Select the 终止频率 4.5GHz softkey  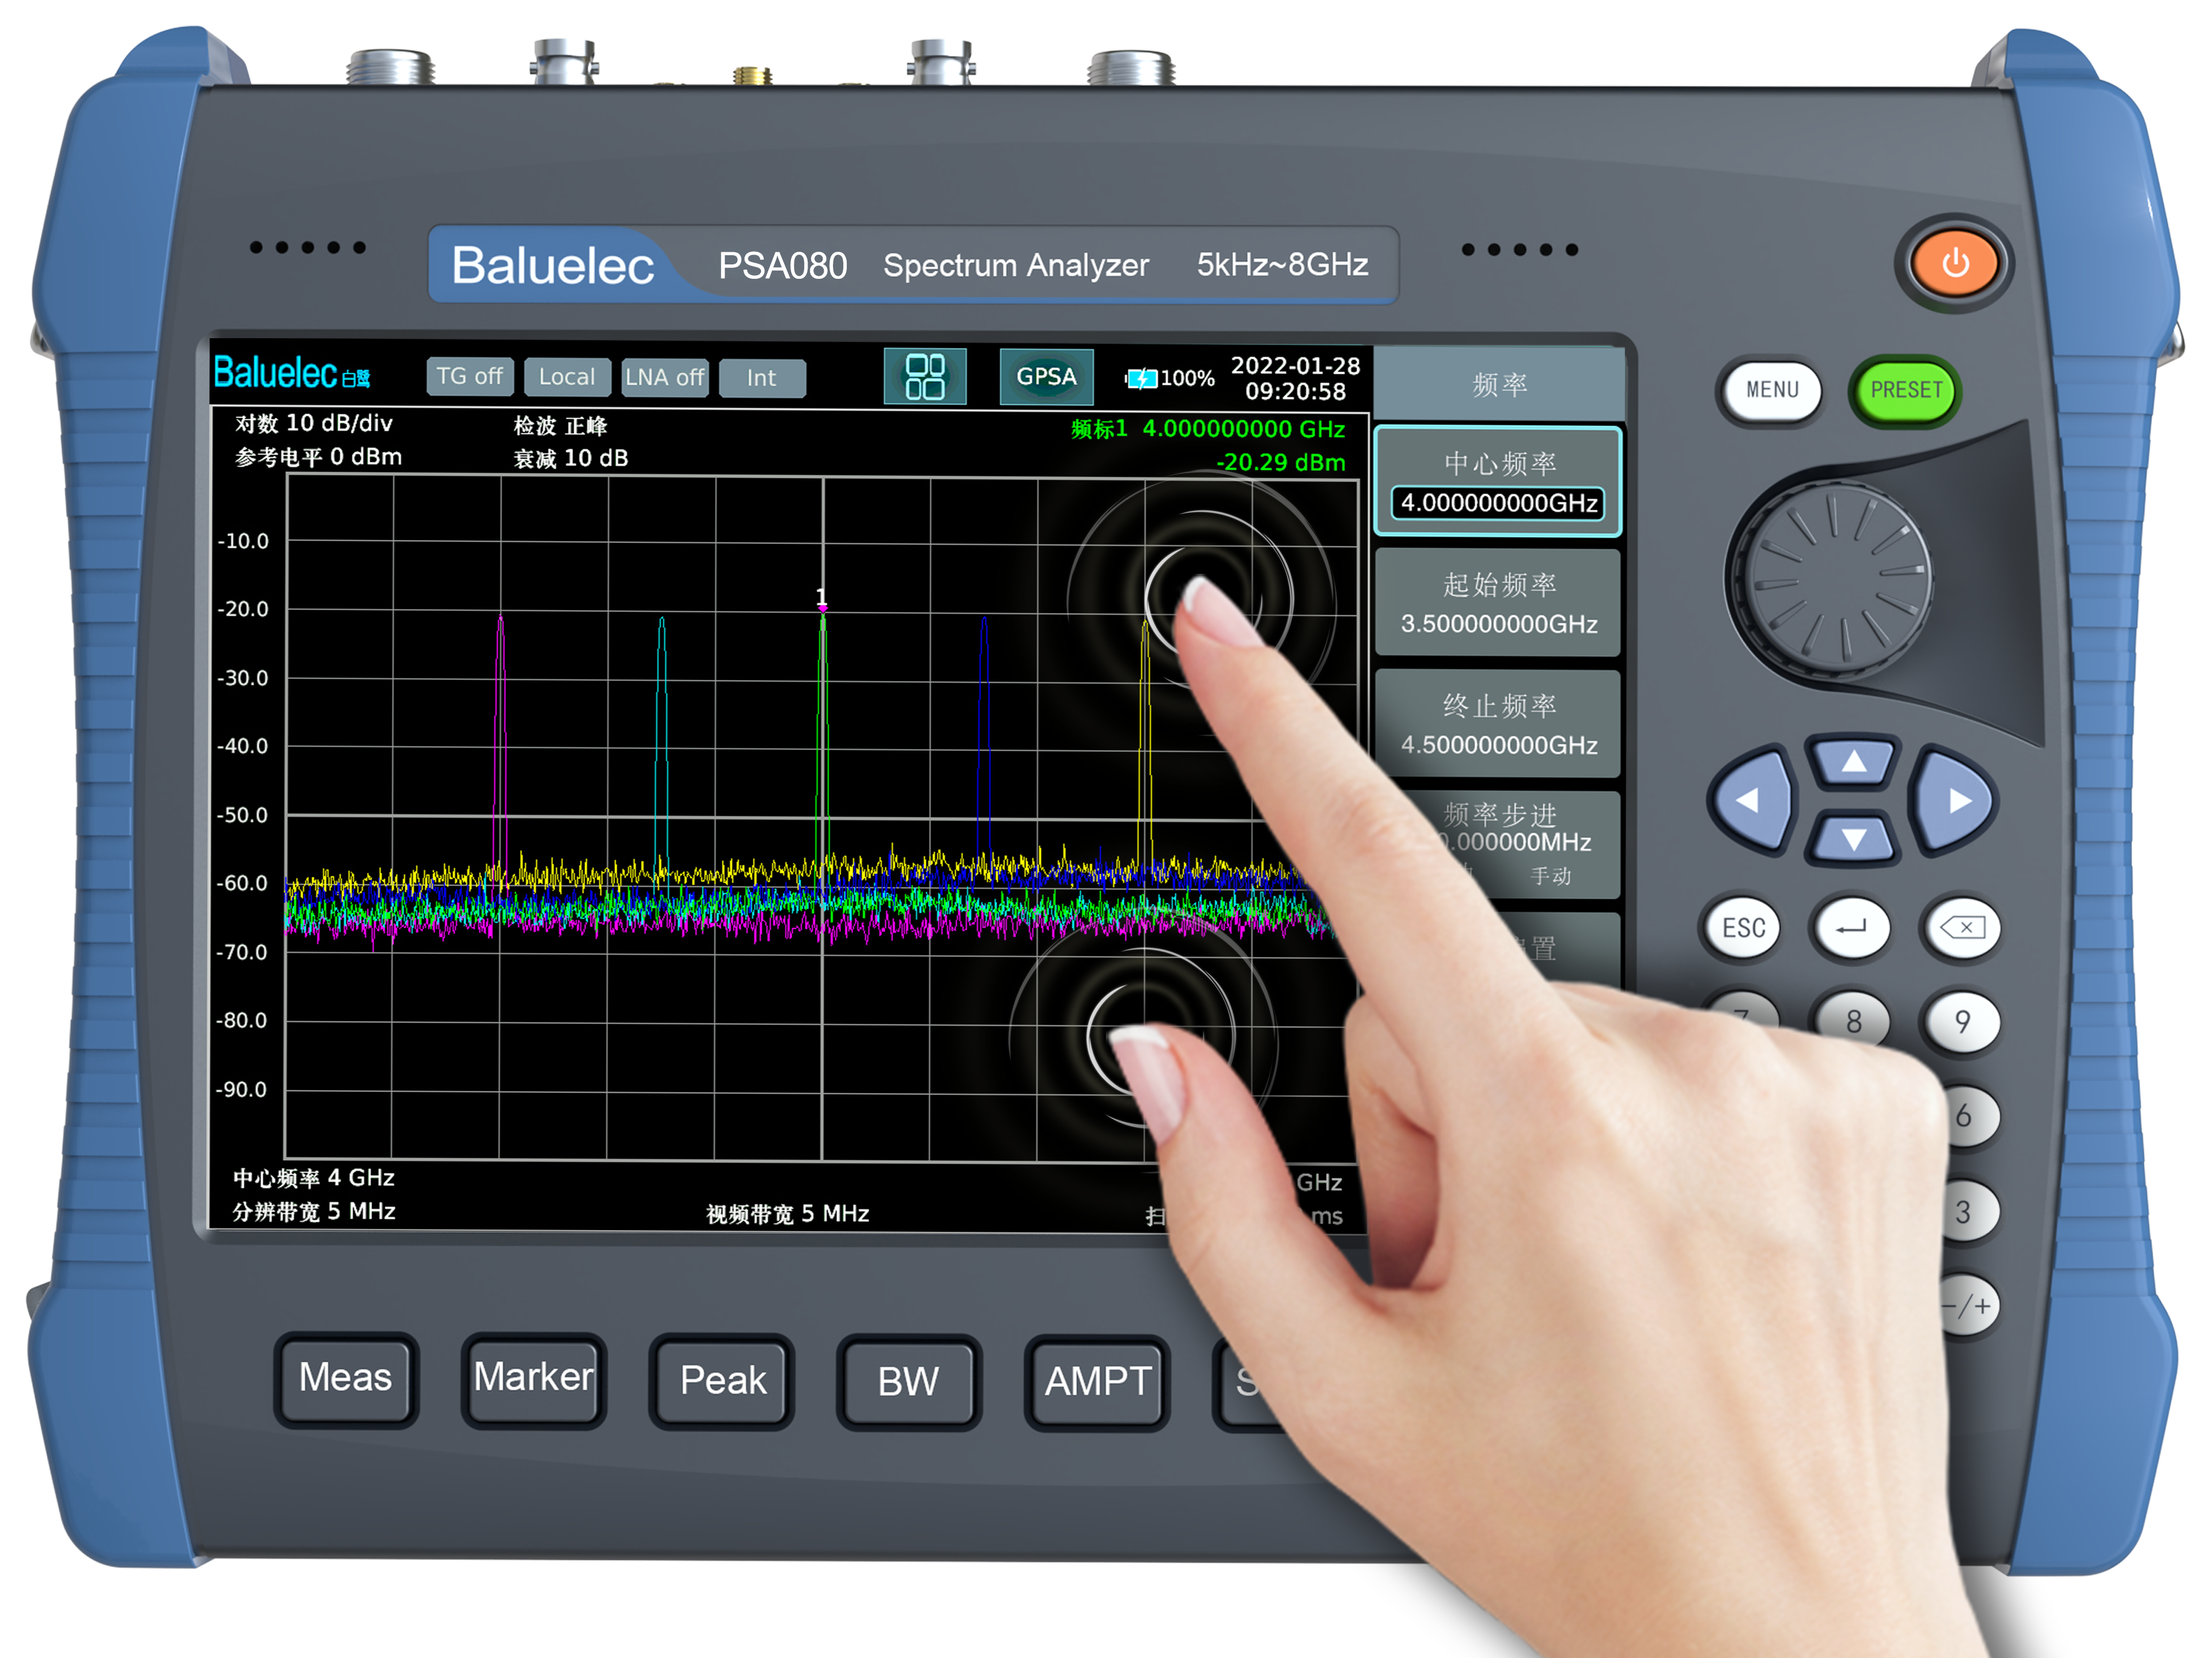pyautogui.click(x=1498, y=724)
